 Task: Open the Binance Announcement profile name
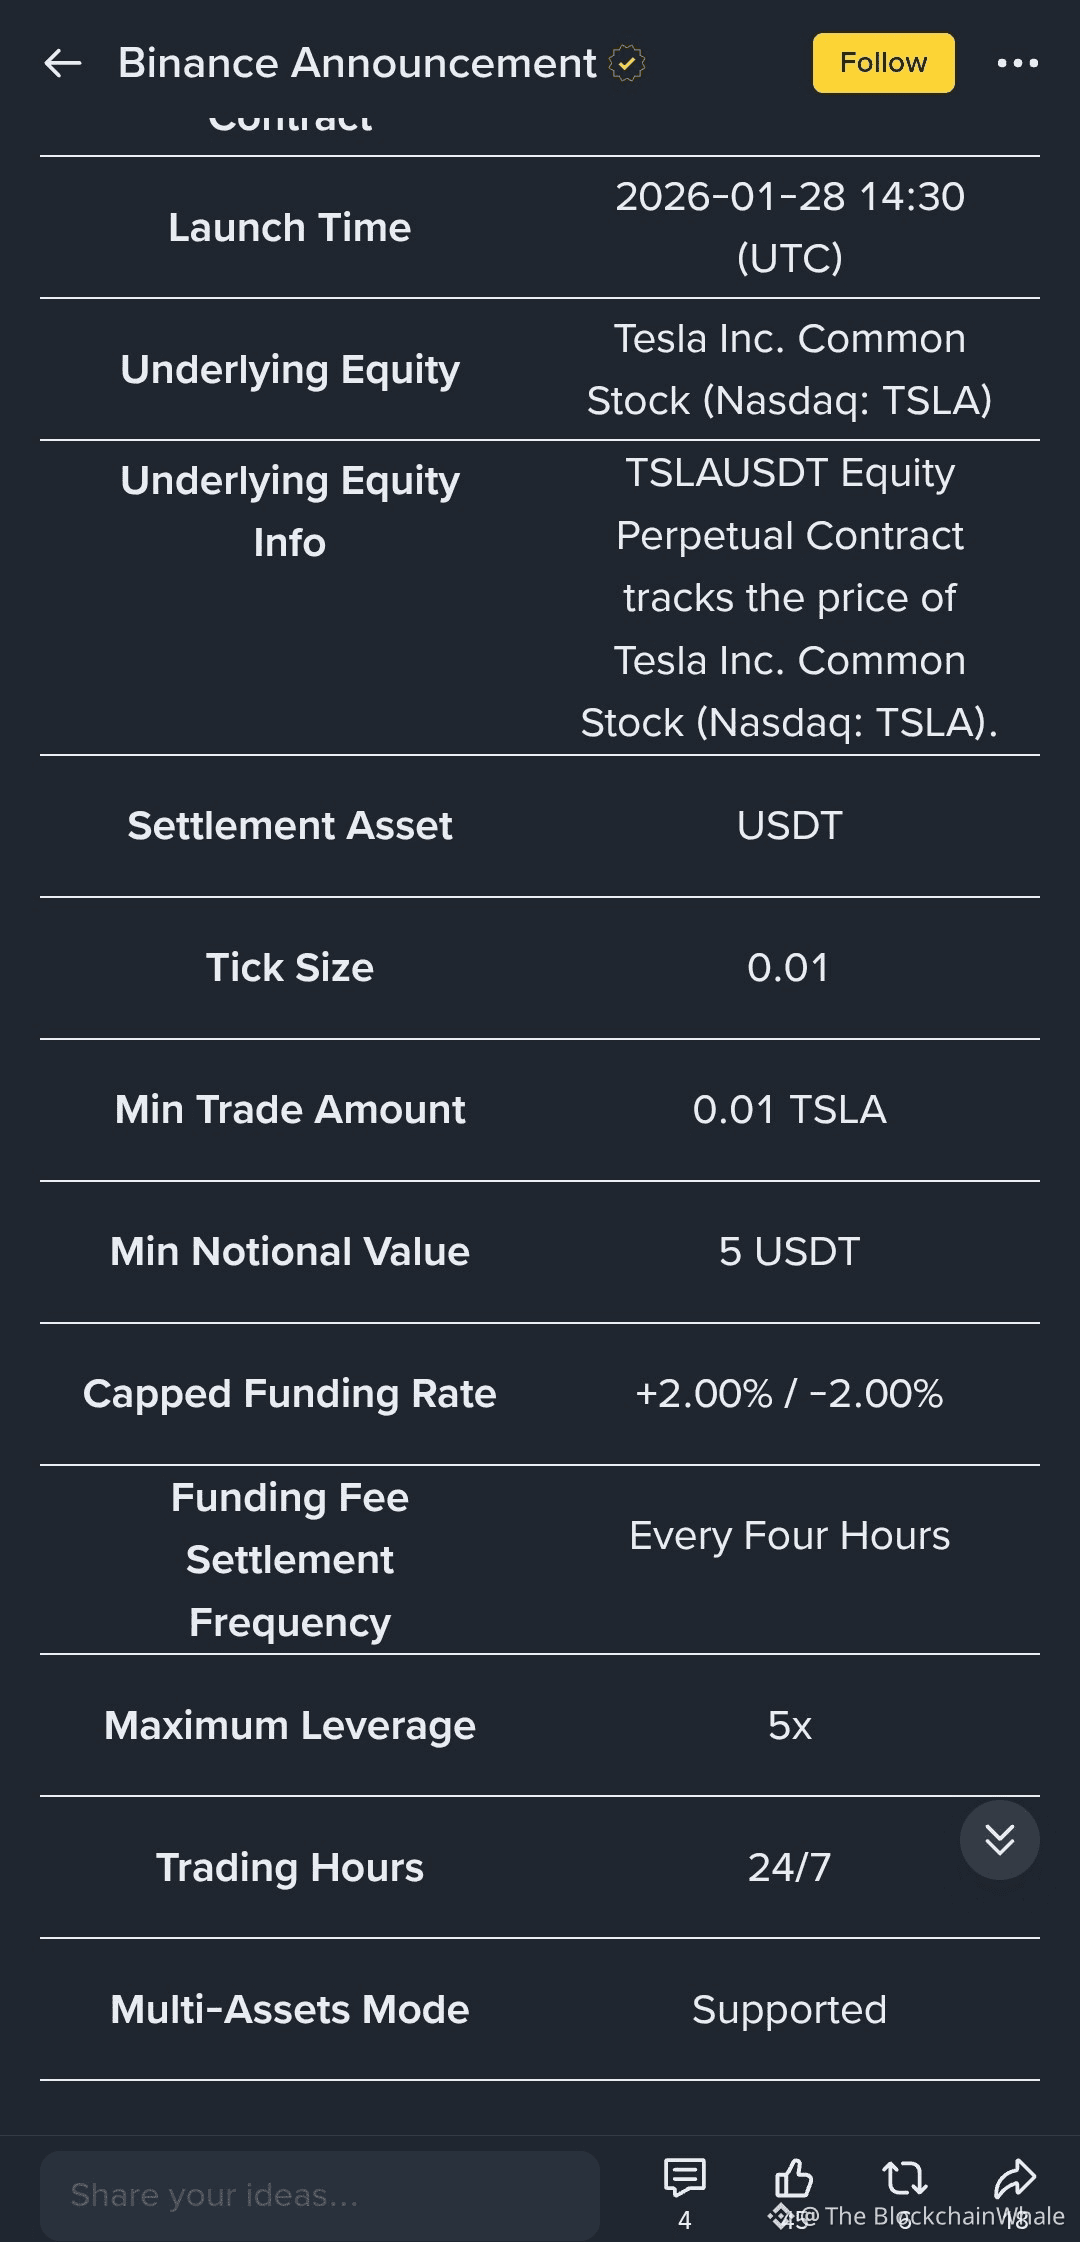(357, 63)
